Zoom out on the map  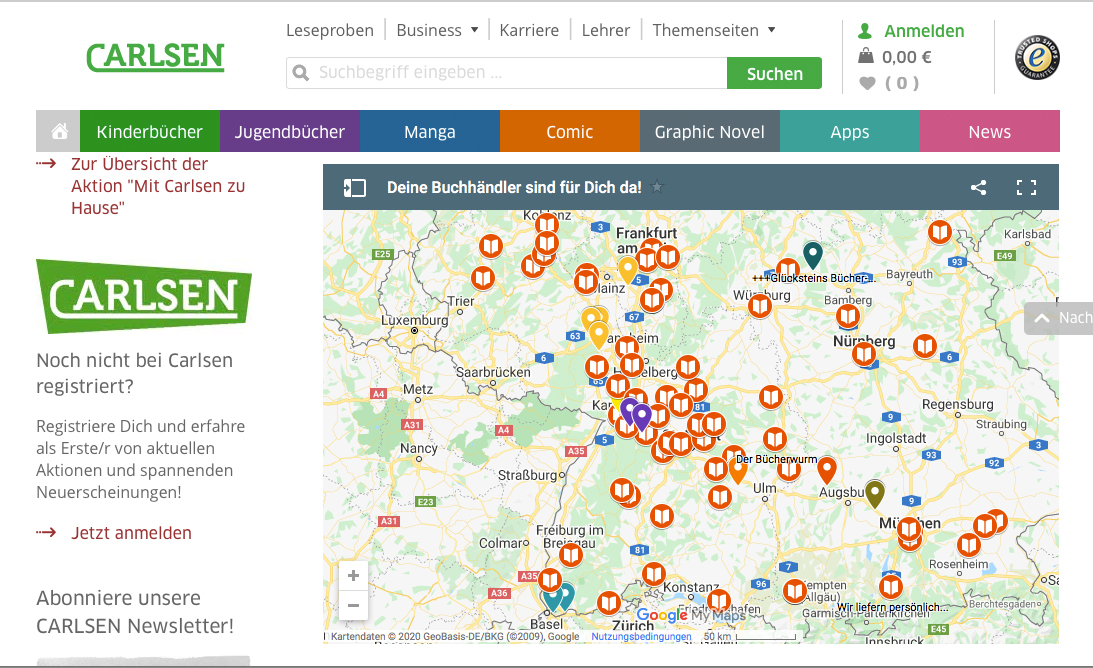(352, 605)
